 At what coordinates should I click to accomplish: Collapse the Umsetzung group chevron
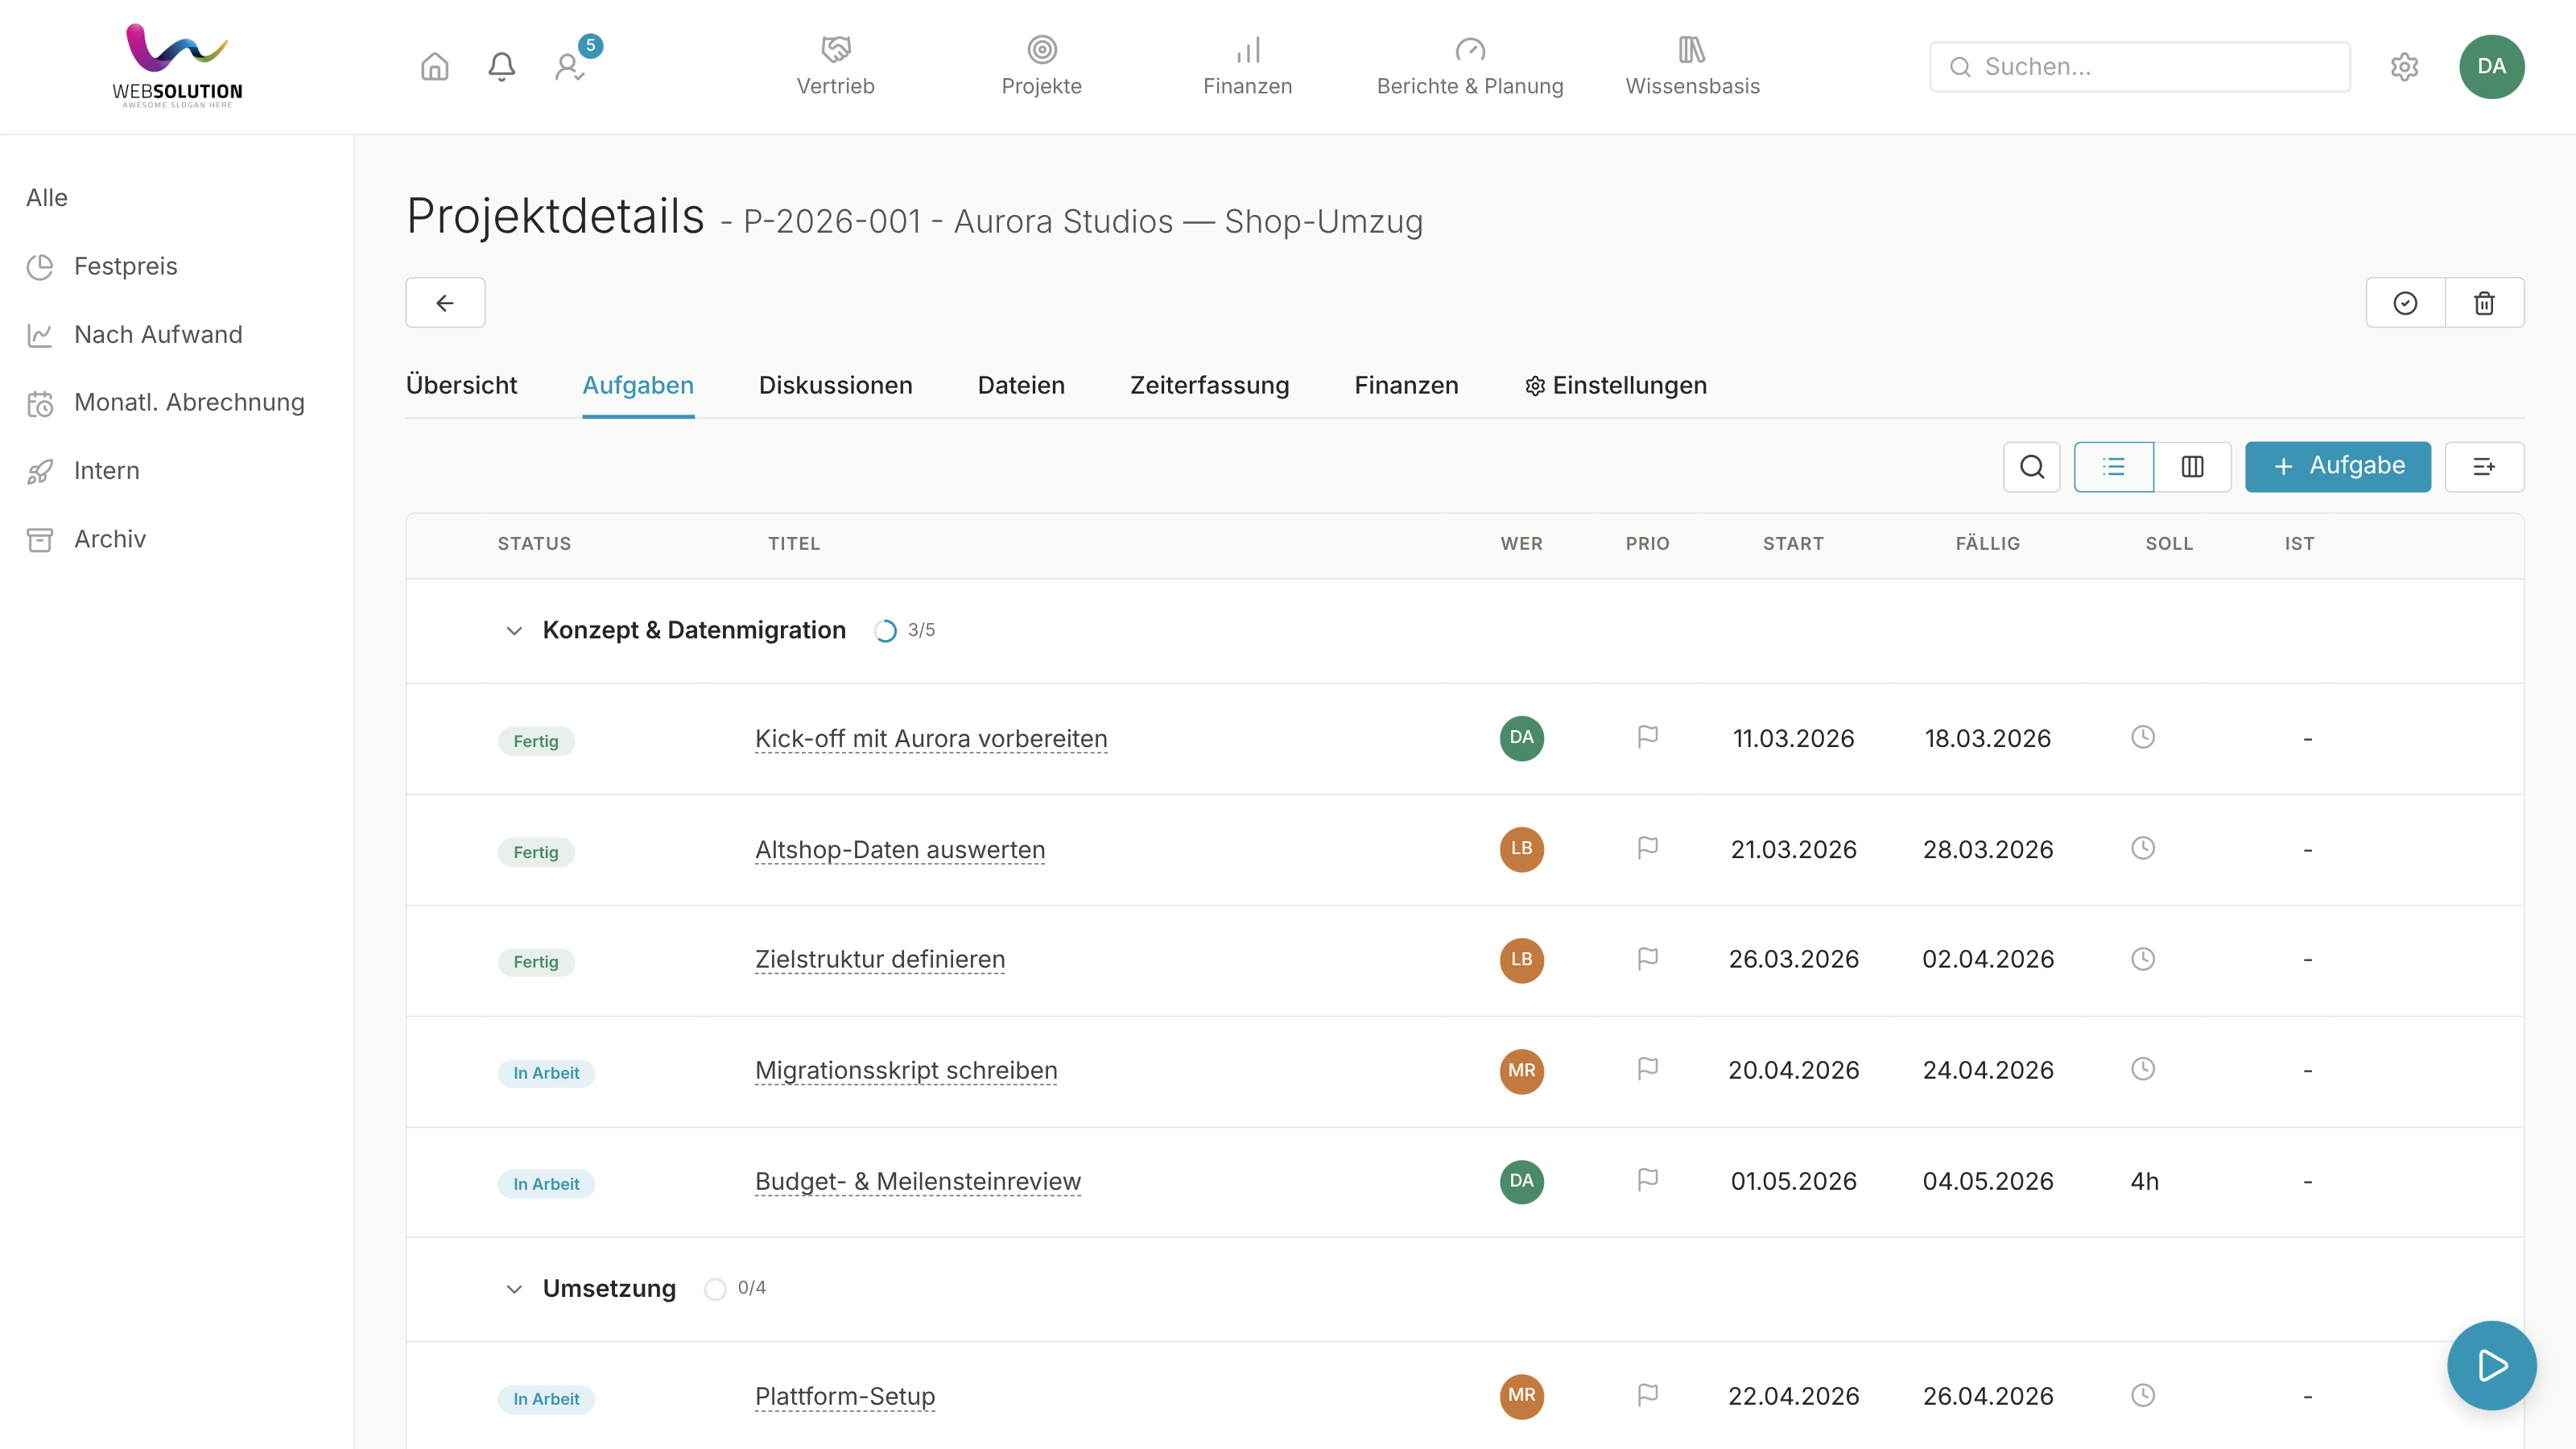coord(514,1289)
